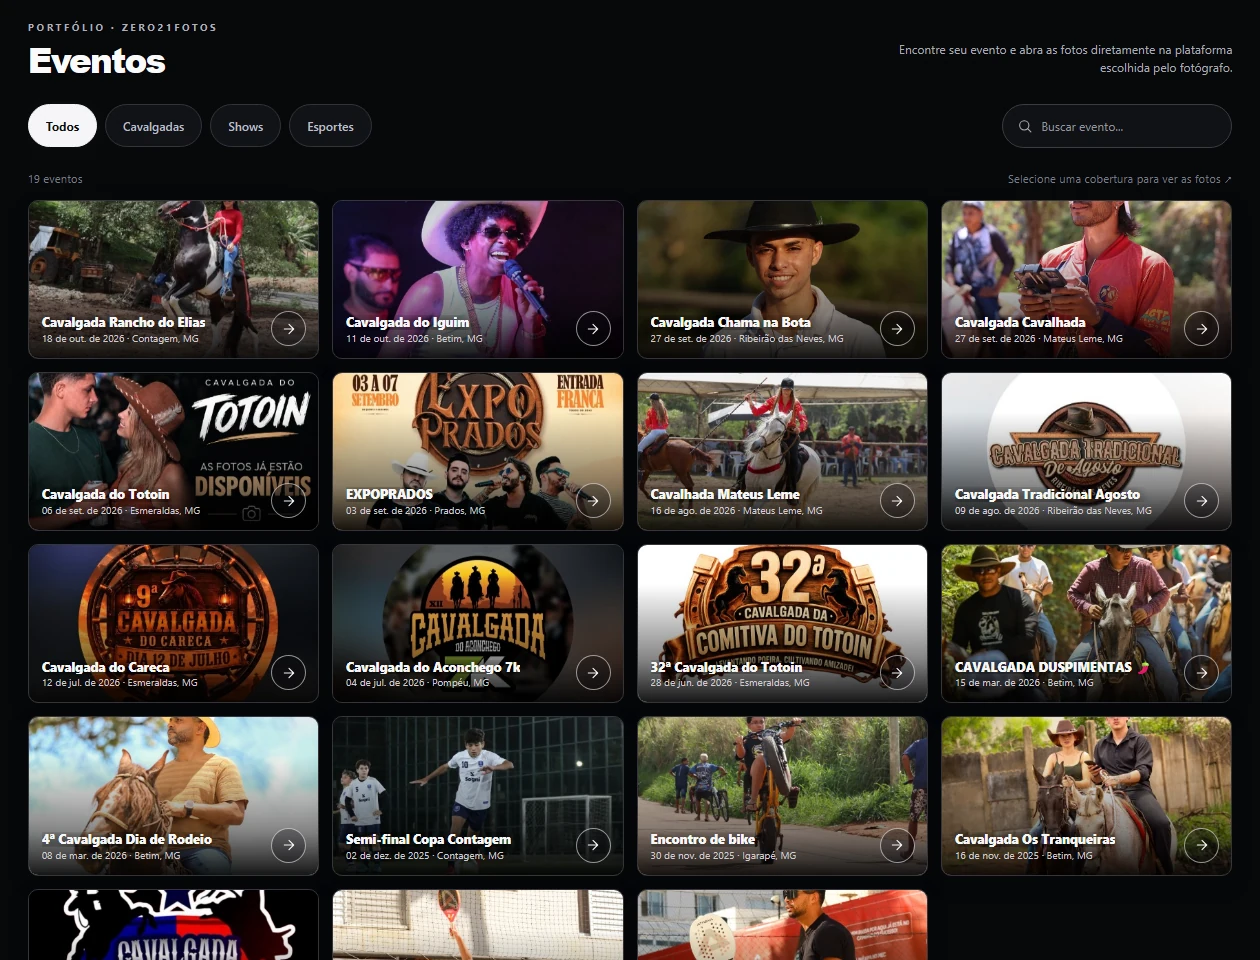This screenshot has width=1260, height=960.
Task: Open arrow icon on Cavalgada do Iguim
Action: 593,328
